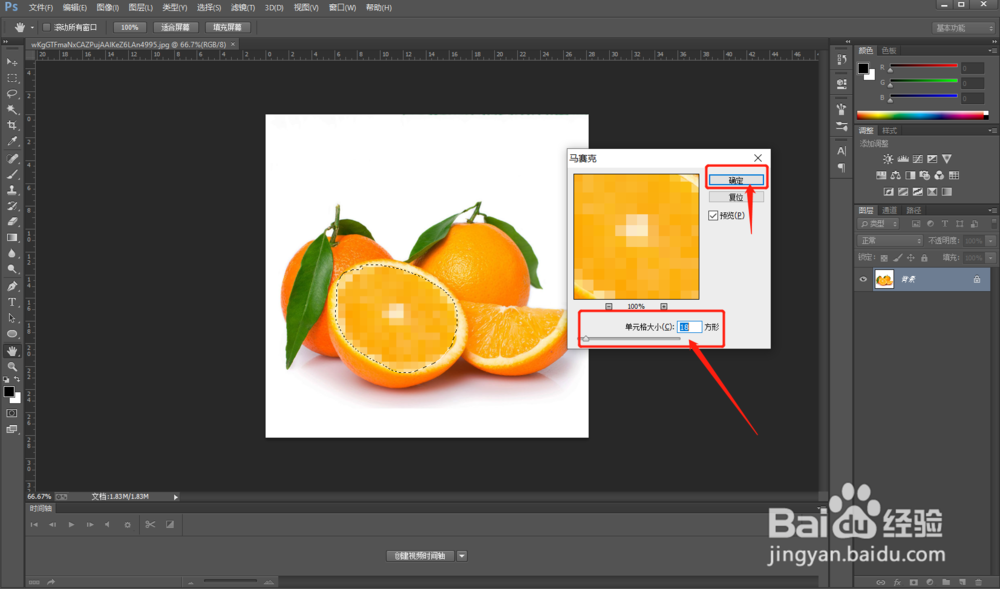1000x589 pixels.
Task: Select the Pen tool
Action: [x=11, y=286]
